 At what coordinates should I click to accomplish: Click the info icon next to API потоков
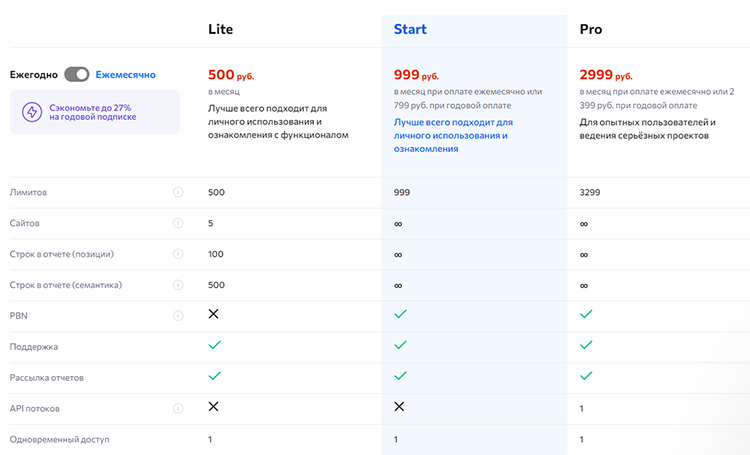178,408
